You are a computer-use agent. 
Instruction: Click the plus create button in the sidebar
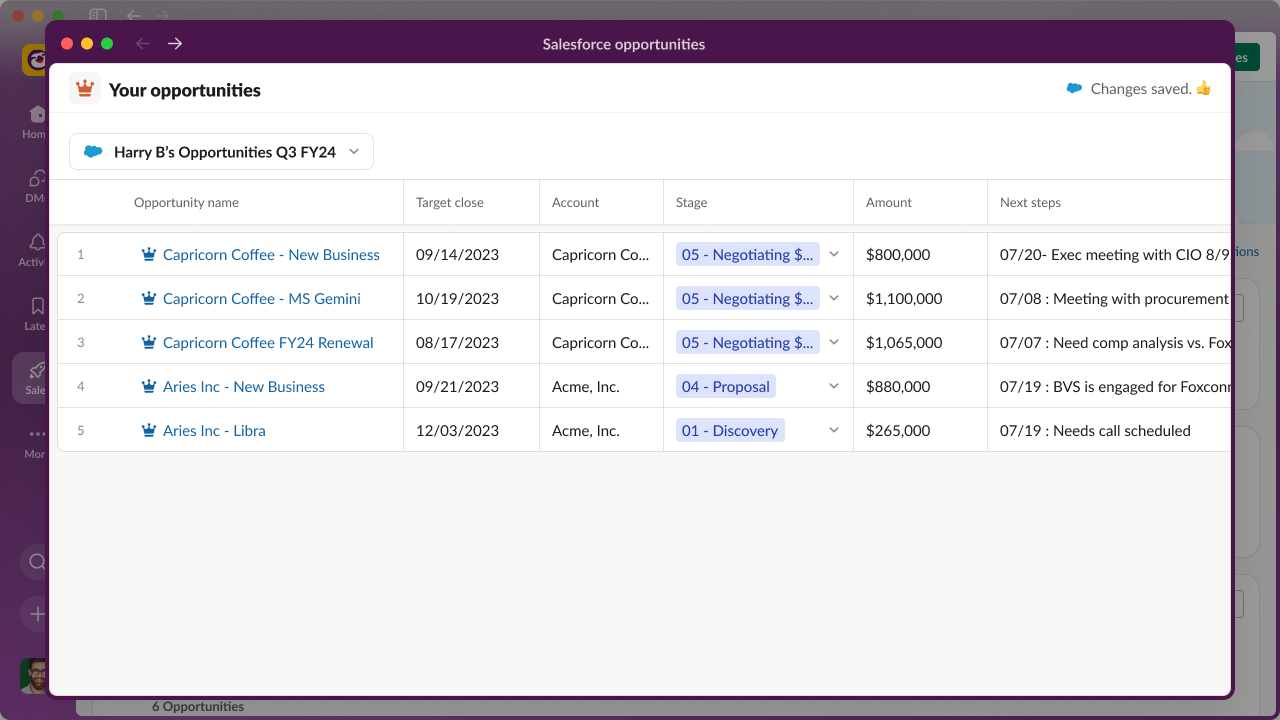coord(36,613)
